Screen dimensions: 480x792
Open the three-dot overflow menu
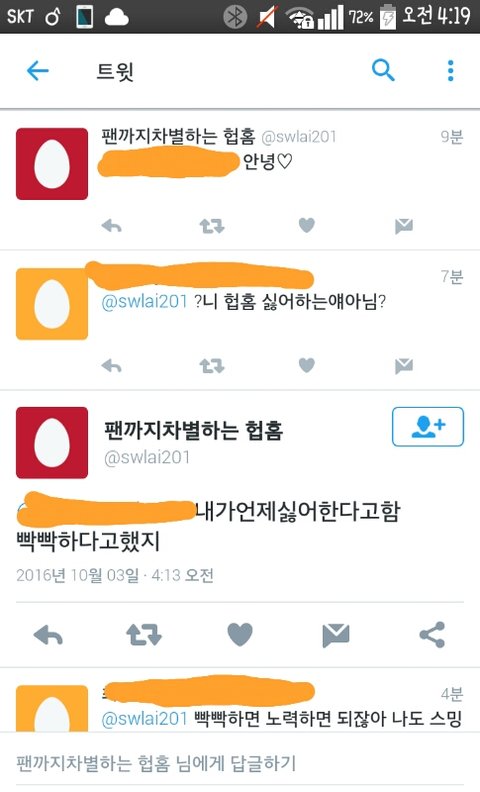tap(450, 70)
